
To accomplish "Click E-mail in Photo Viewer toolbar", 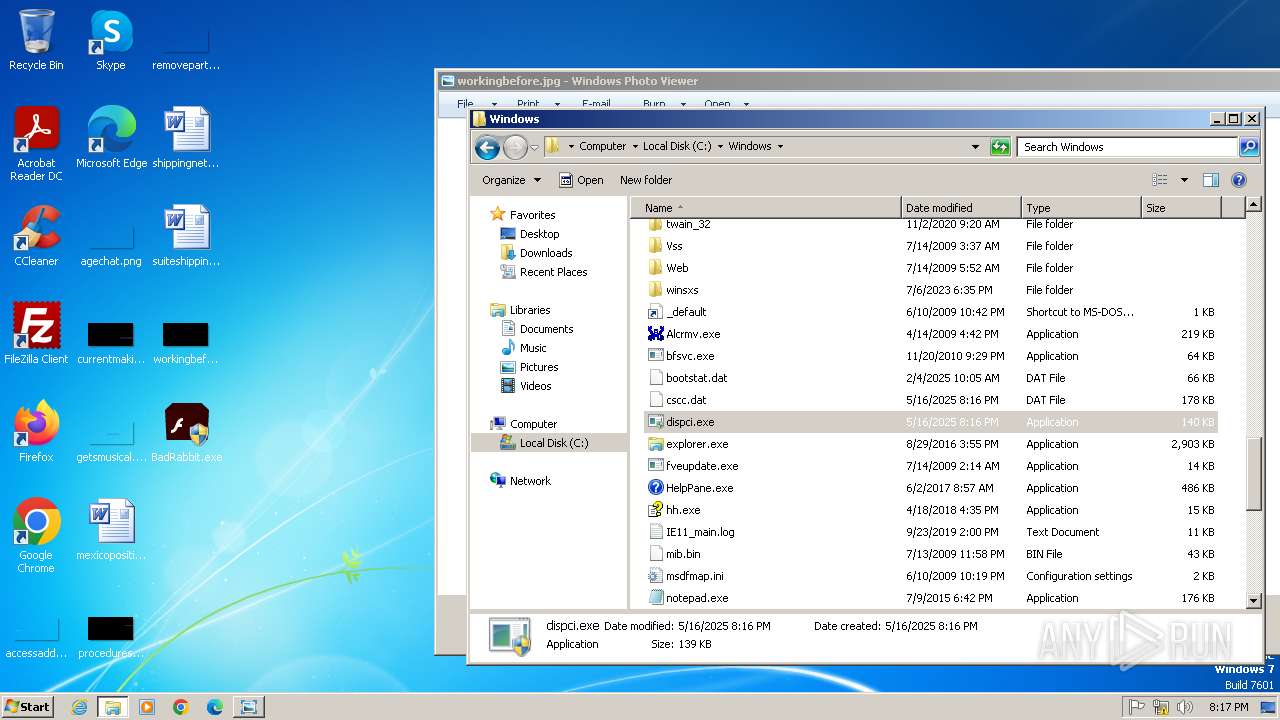I will pos(596,104).
